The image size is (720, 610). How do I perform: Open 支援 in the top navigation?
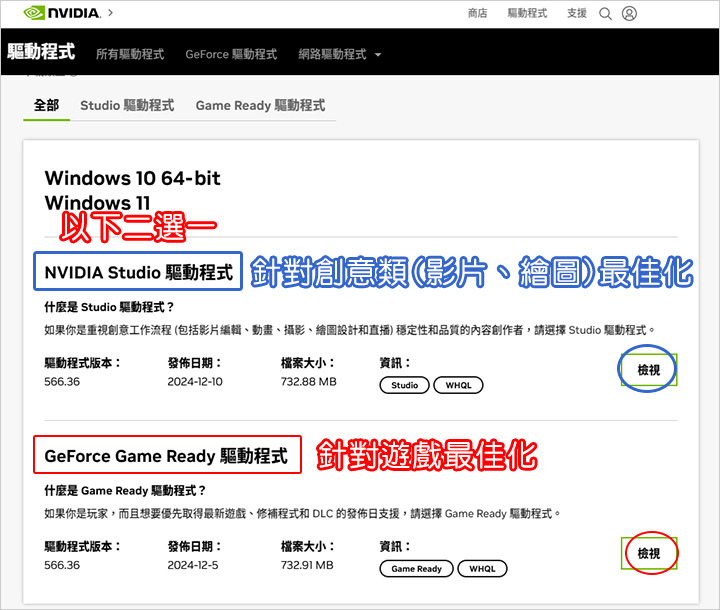(577, 13)
